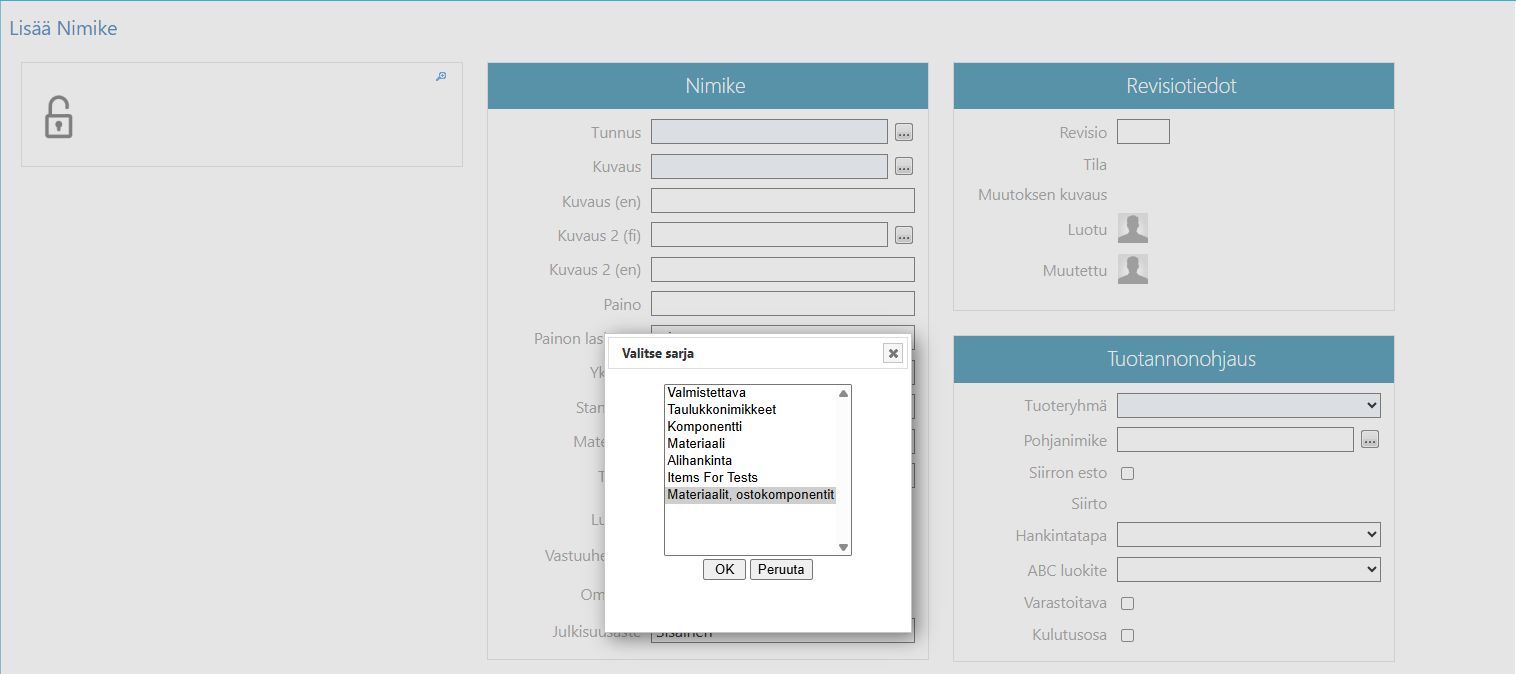
Task: Toggle the Varastoitava checkbox
Action: (1128, 603)
